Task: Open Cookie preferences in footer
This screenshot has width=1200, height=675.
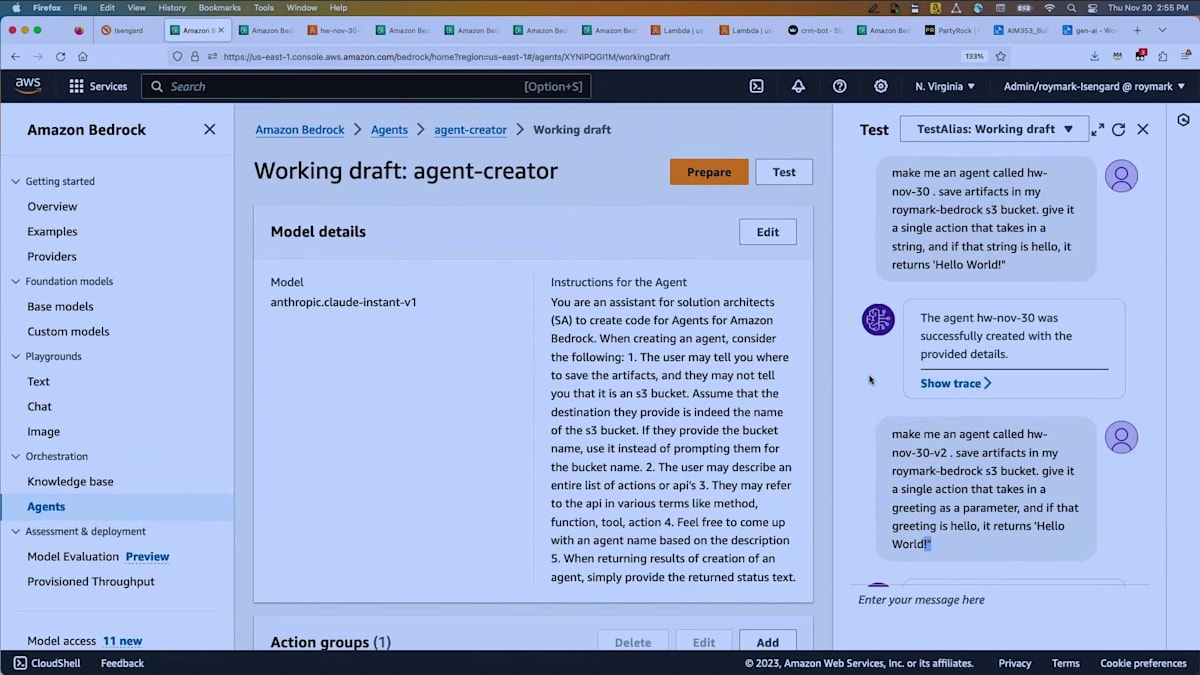Action: pos(1143,663)
